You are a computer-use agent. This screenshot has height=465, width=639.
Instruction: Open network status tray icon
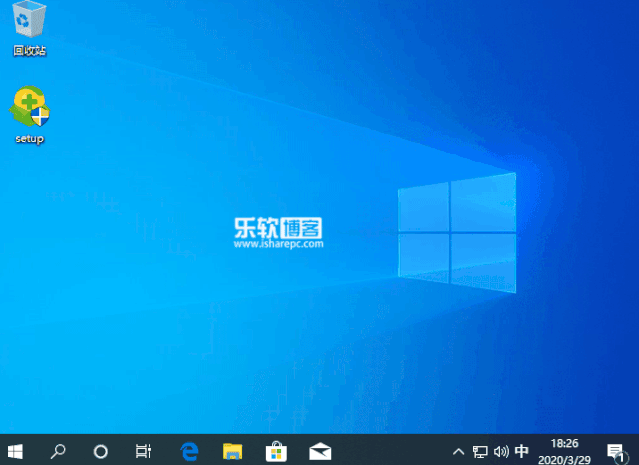pyautogui.click(x=480, y=452)
